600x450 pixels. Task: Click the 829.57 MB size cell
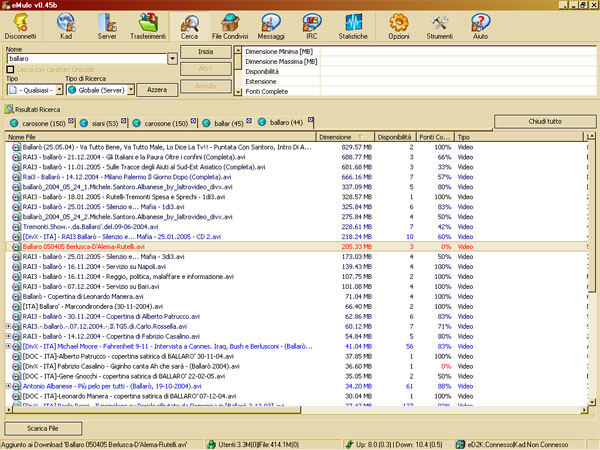tap(357, 147)
